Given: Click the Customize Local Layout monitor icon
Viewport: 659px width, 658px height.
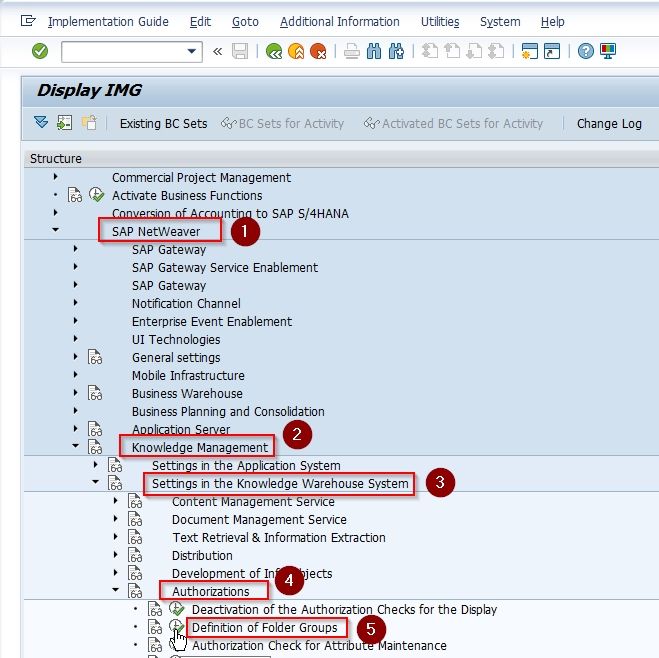Looking at the screenshot, I should [608, 51].
